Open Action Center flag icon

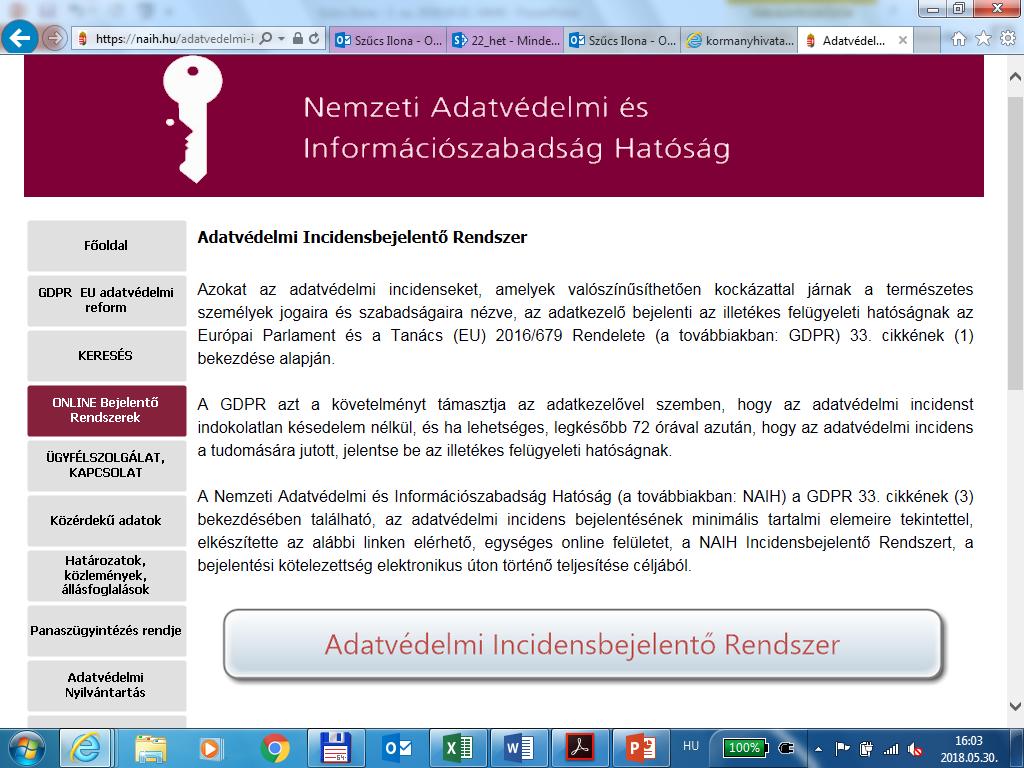(x=843, y=749)
